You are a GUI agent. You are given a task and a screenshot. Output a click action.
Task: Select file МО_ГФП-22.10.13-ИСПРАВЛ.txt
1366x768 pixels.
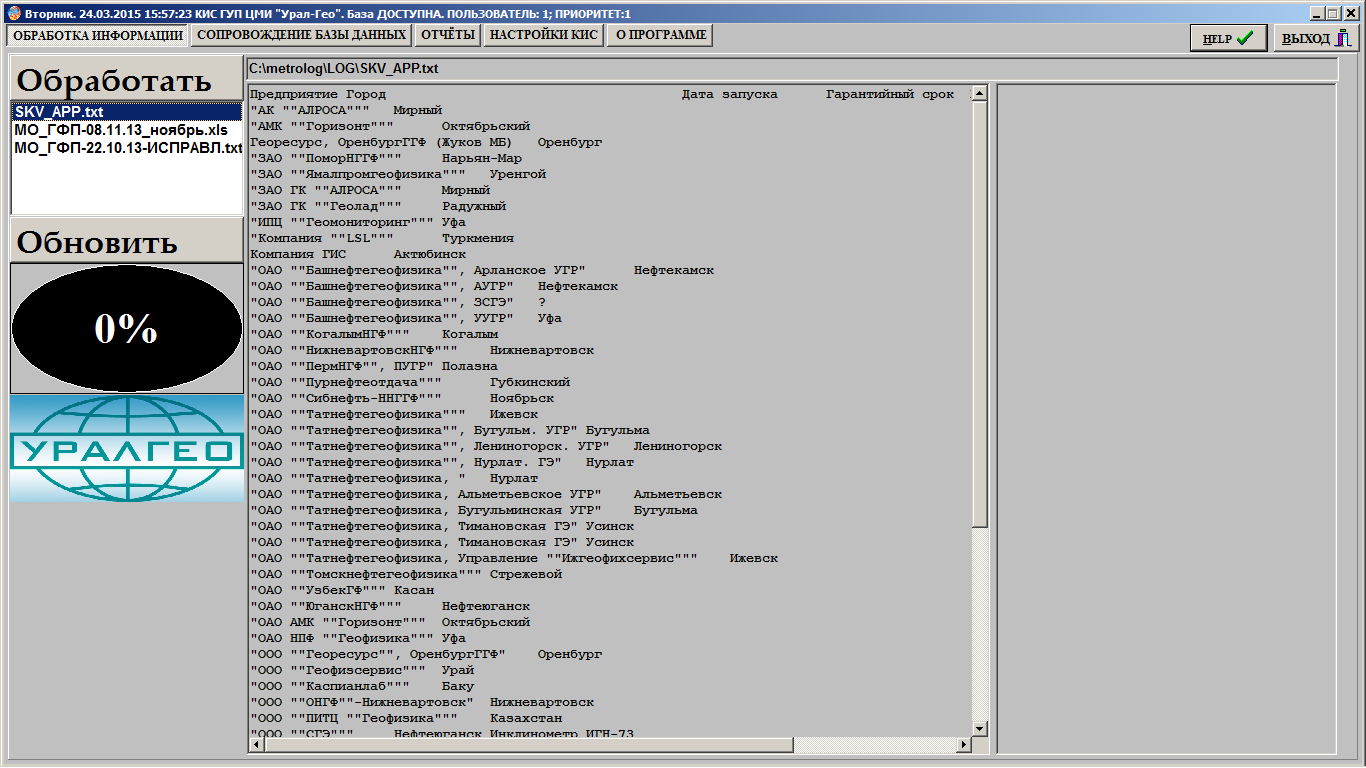tap(128, 148)
